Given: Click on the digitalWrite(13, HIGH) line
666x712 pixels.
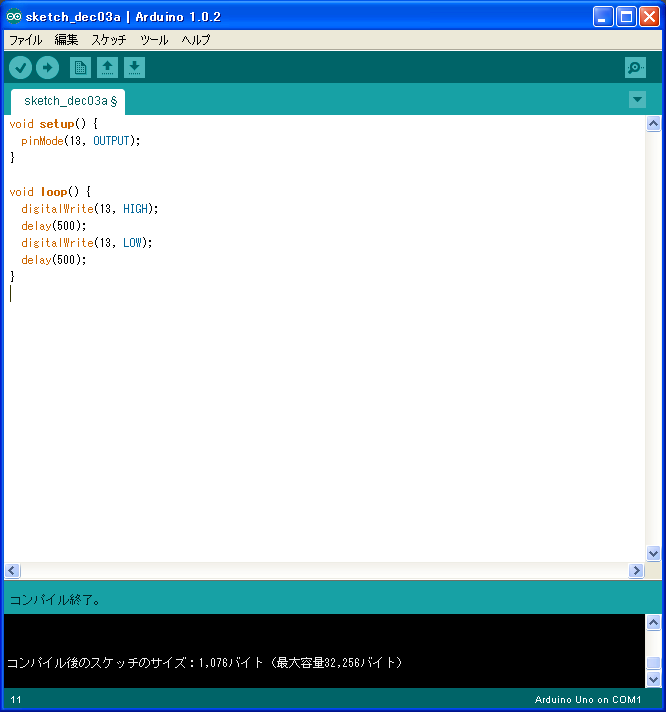Looking at the screenshot, I should pyautogui.click(x=90, y=209).
